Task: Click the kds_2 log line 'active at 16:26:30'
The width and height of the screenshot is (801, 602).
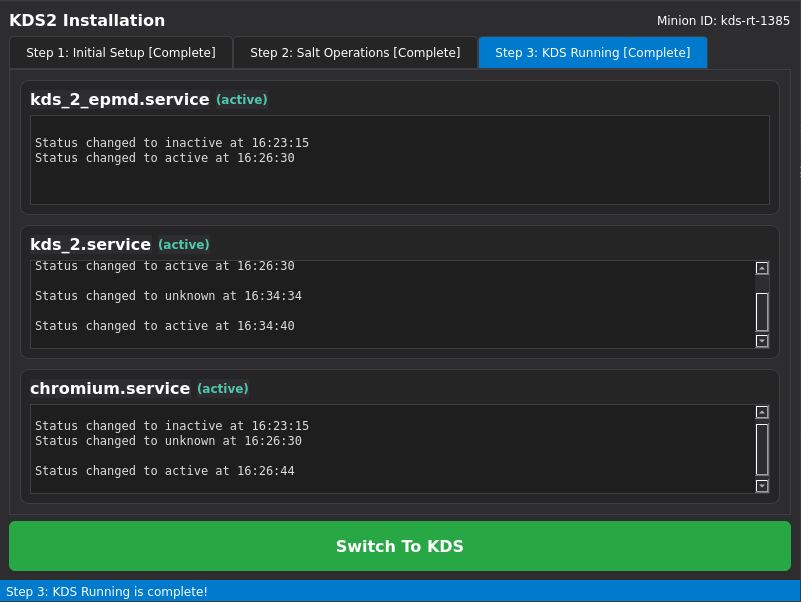Action: [x=165, y=266]
